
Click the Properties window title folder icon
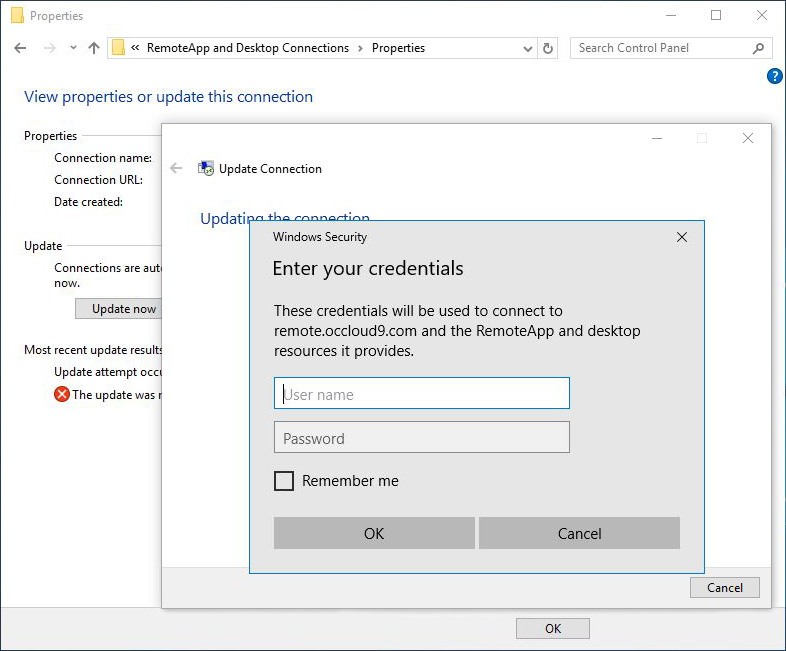(17, 16)
